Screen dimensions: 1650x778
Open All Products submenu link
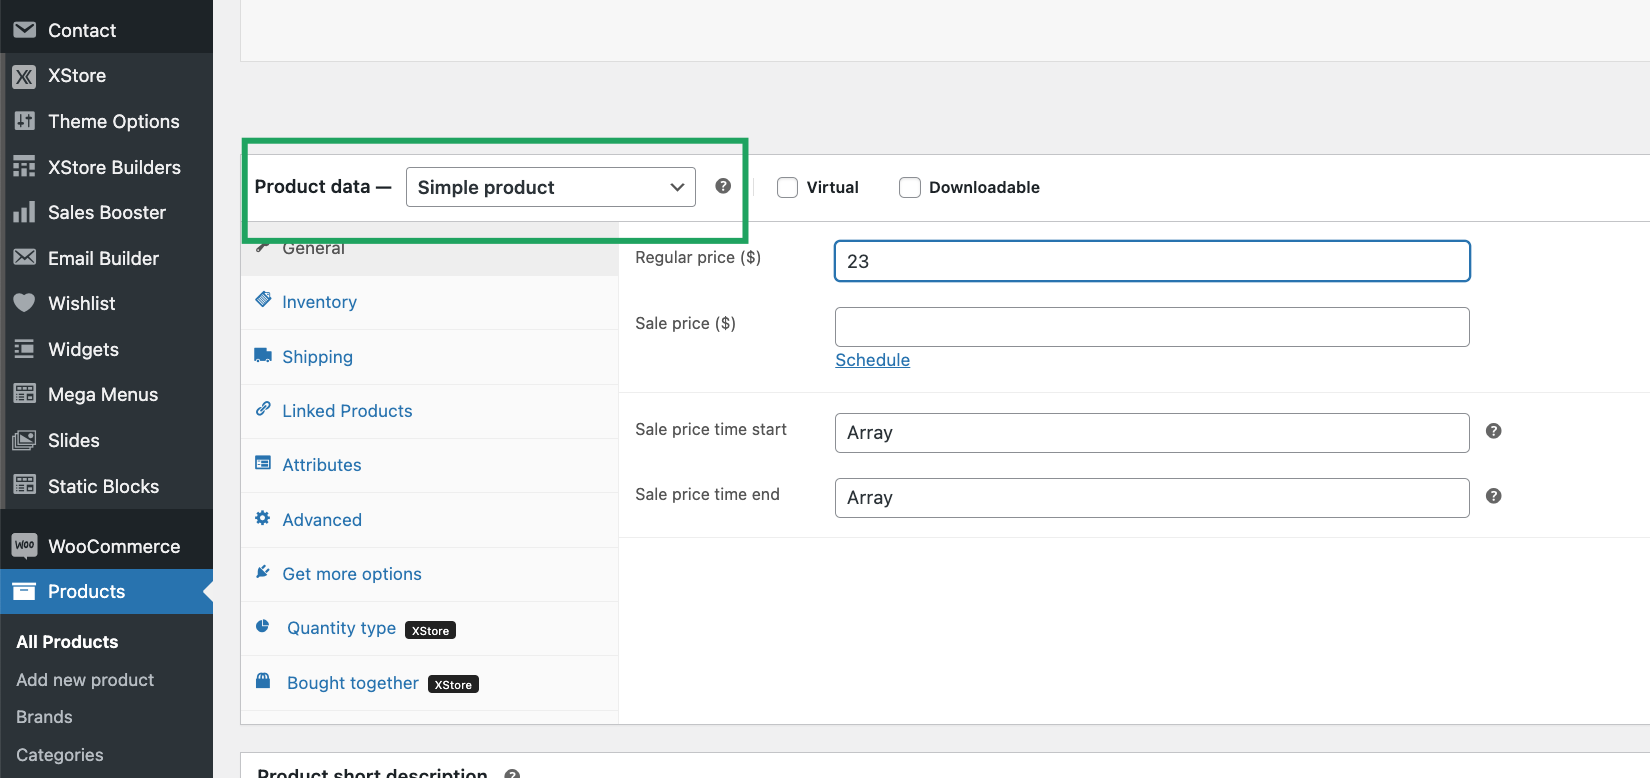67,642
